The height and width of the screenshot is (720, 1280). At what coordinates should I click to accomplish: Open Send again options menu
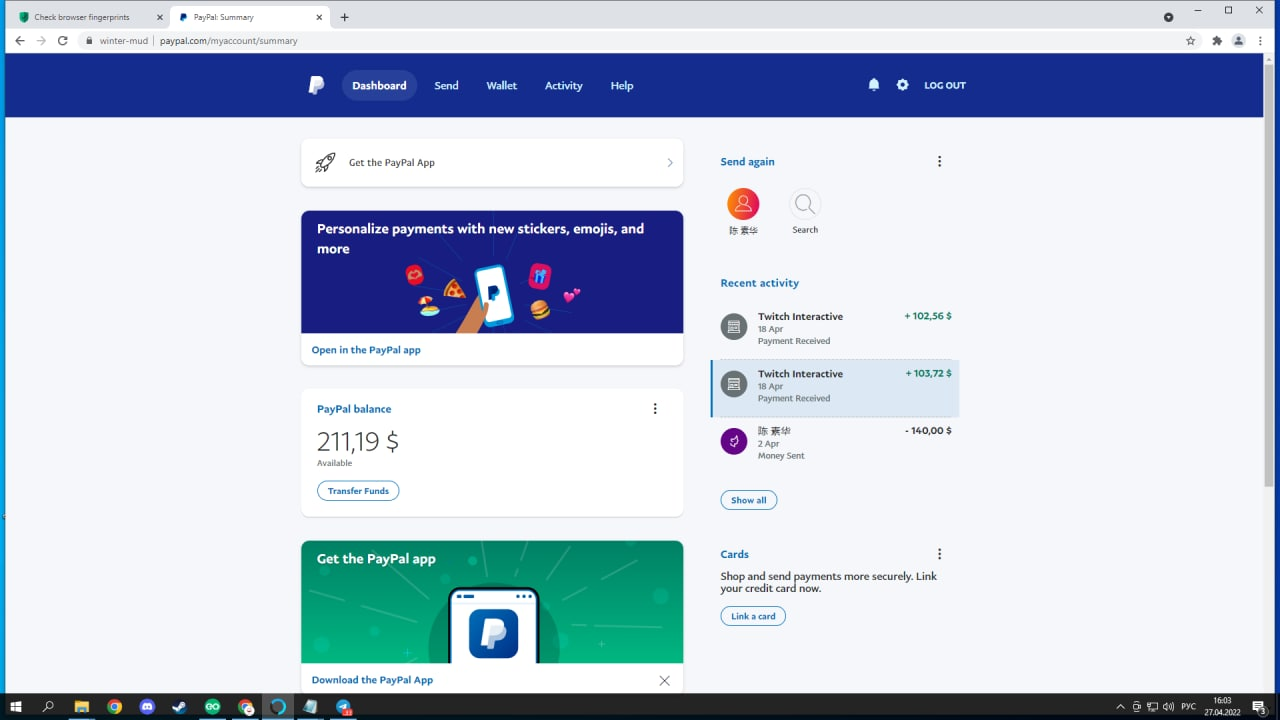[x=939, y=162]
